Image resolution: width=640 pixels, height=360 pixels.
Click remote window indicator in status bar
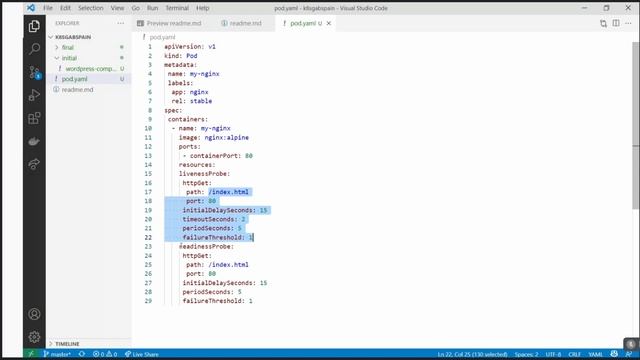click(31, 354)
